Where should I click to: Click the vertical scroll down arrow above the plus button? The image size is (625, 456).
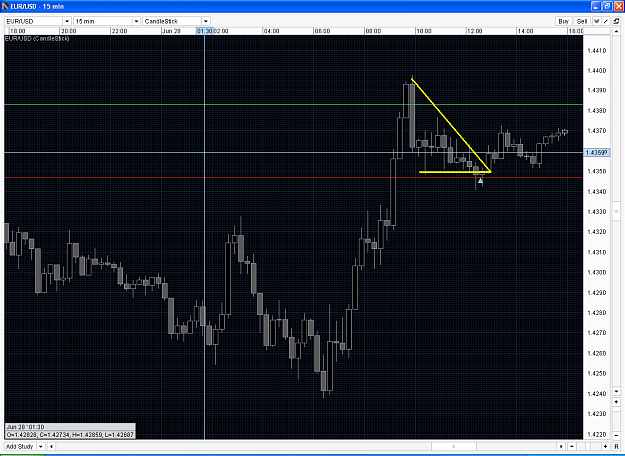tap(616, 391)
